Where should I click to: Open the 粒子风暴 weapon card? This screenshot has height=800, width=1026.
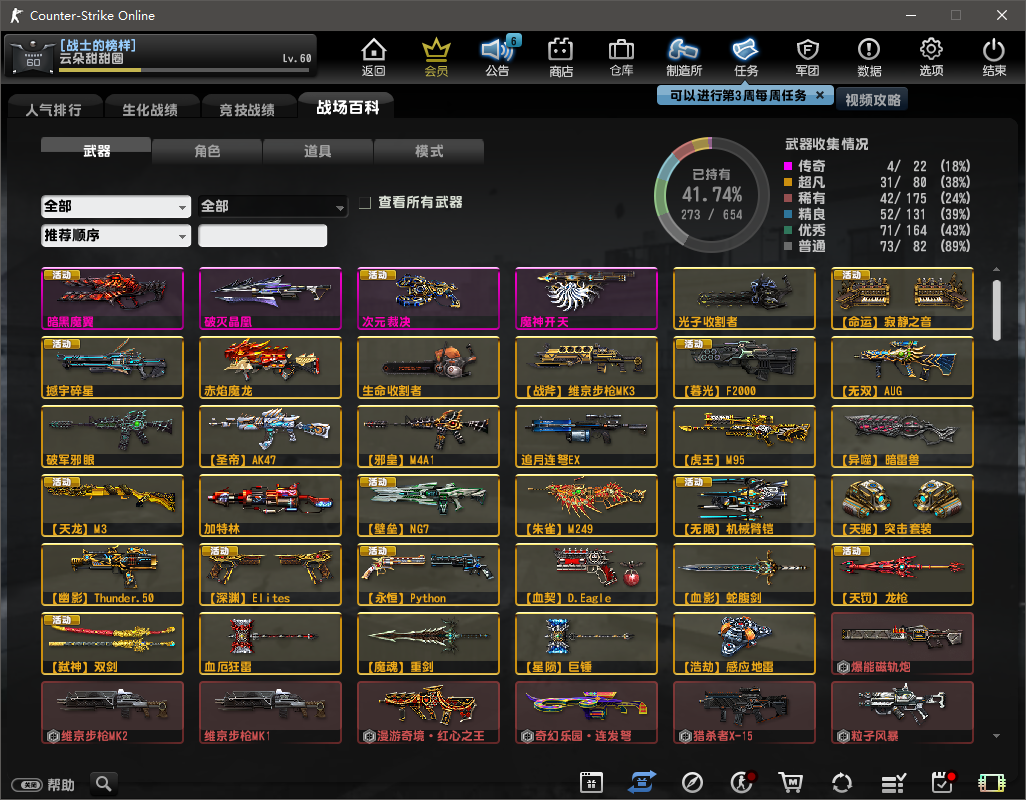(902, 712)
